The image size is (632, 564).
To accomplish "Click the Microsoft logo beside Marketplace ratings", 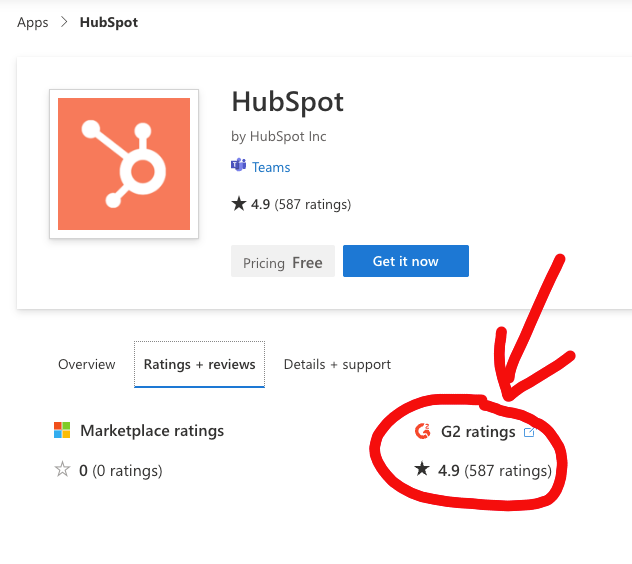I will coord(62,430).
